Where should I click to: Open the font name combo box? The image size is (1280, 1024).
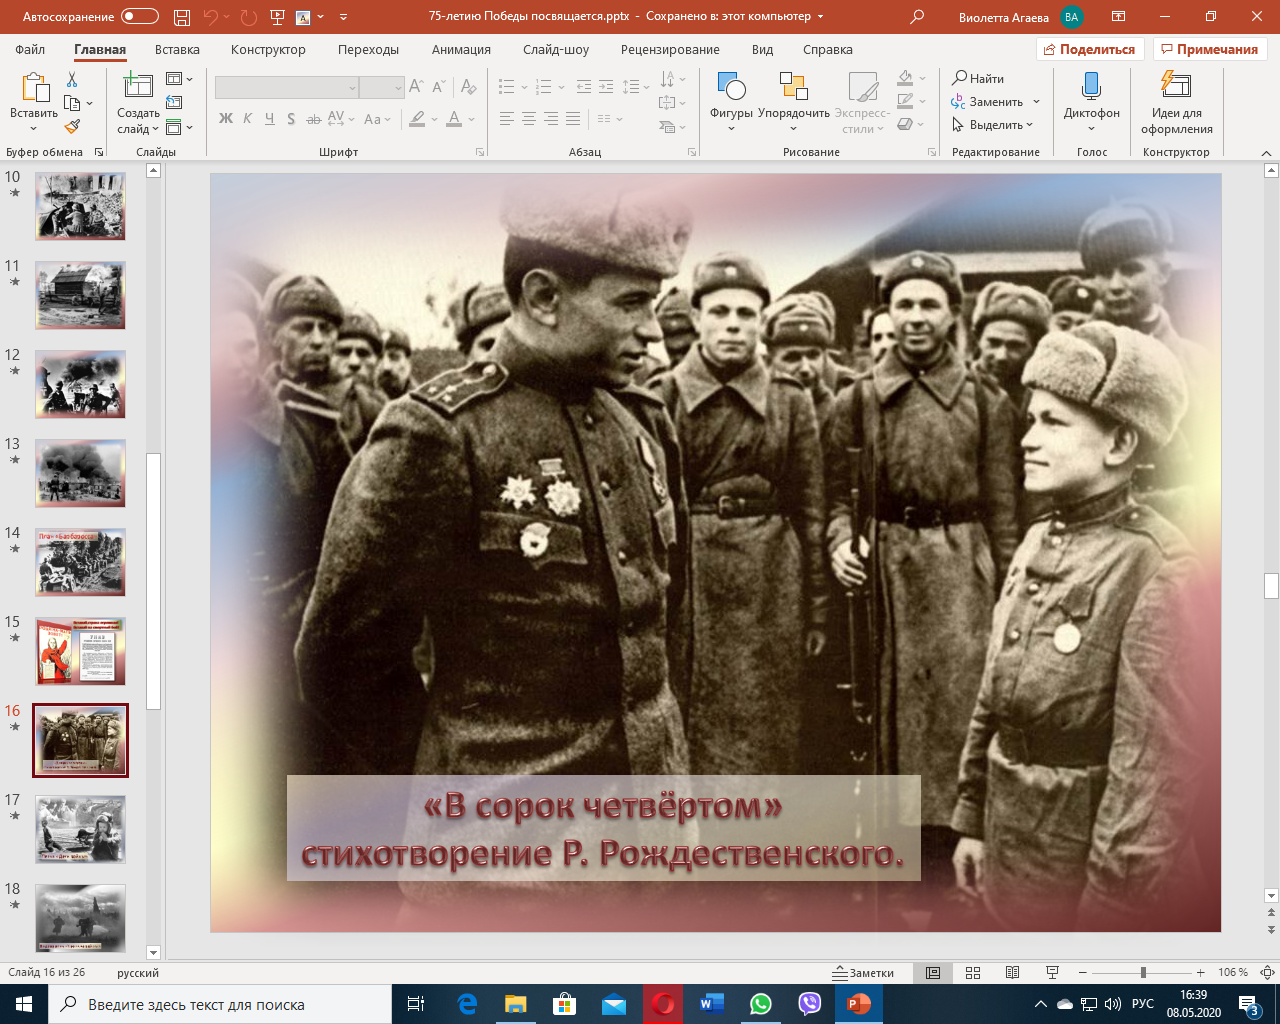point(286,88)
